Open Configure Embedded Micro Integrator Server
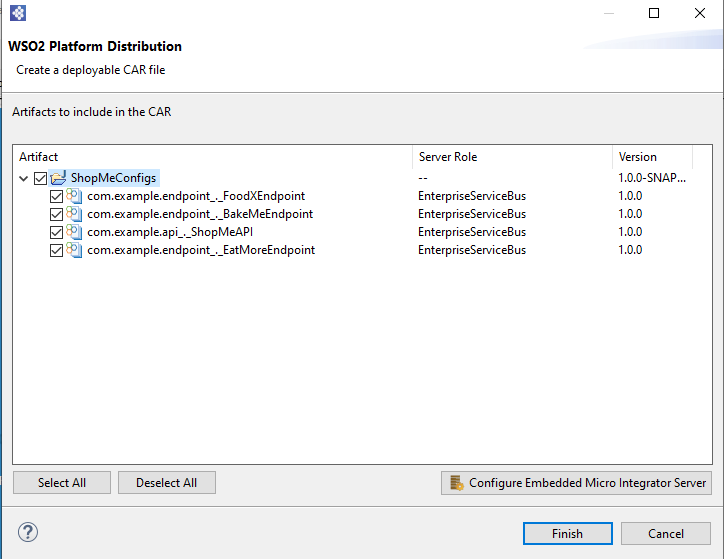The image size is (724, 559). pyautogui.click(x=576, y=483)
